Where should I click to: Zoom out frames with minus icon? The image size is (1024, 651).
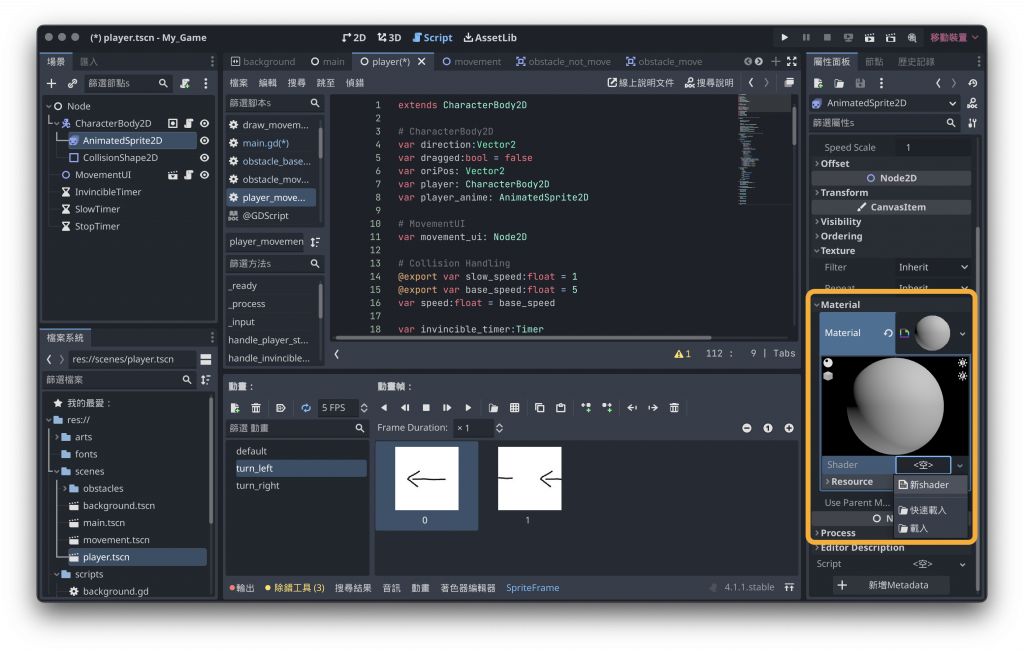(746, 428)
